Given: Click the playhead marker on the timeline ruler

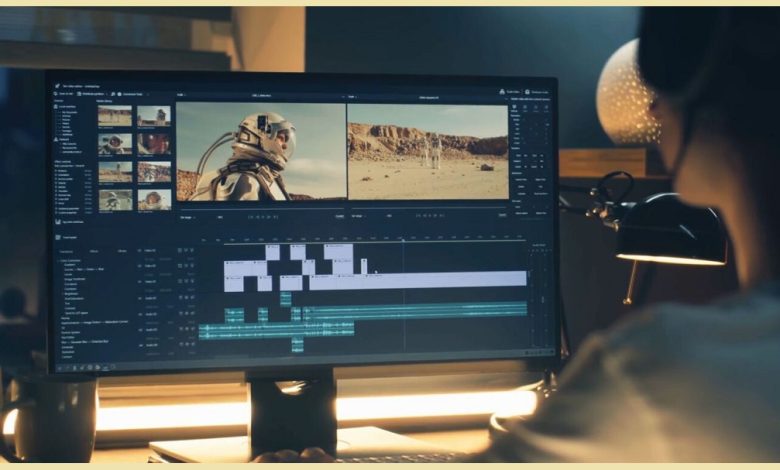Looking at the screenshot, I should (402, 240).
